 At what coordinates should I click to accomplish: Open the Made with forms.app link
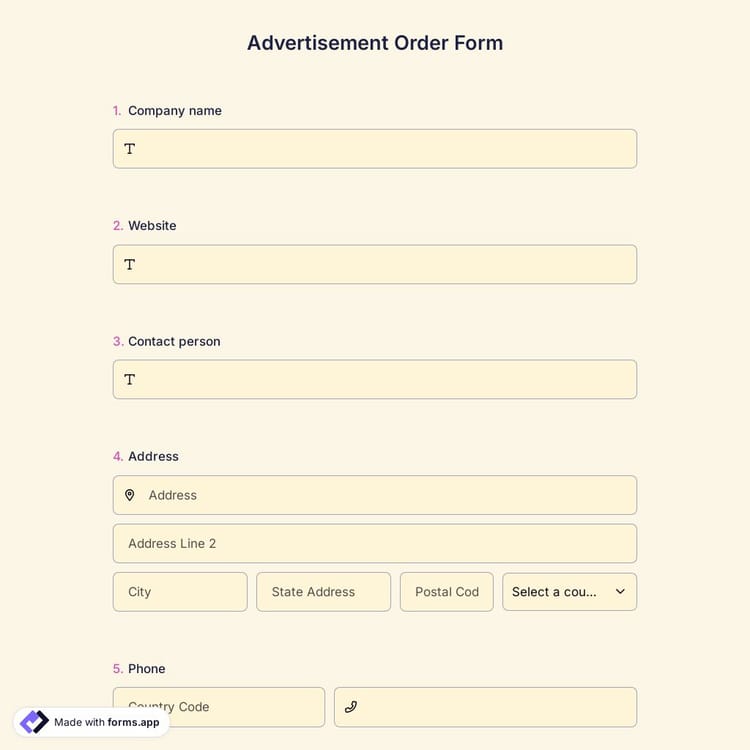(x=106, y=722)
